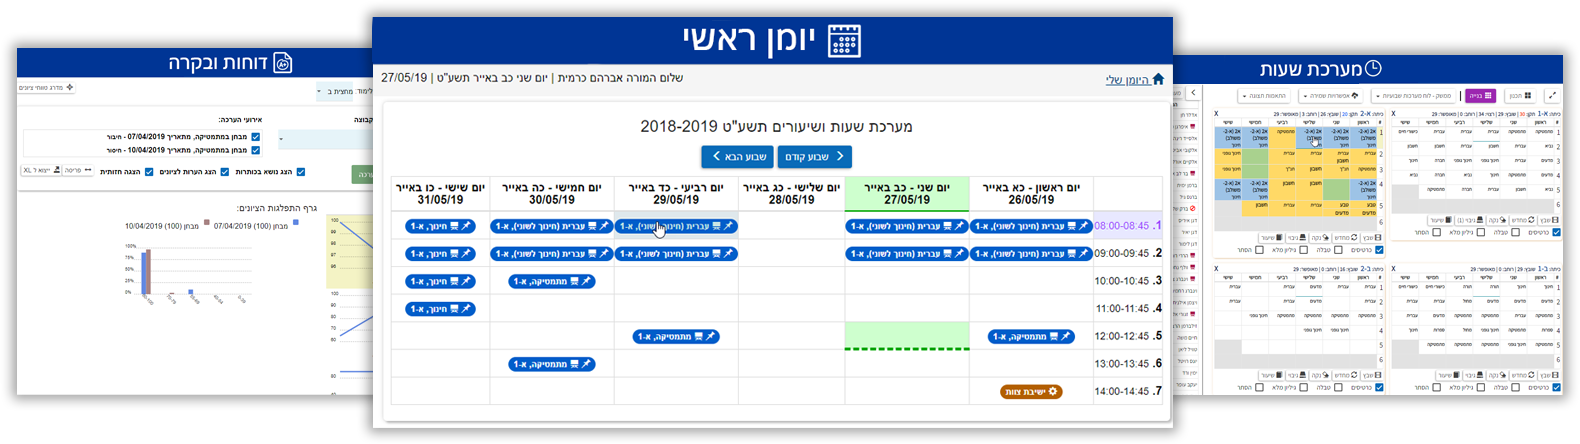Image resolution: width=1580 pixels, height=444 pixels.
Task: Click desk icon on Friday 11:00 חינוך lesson
Action: [455, 309]
